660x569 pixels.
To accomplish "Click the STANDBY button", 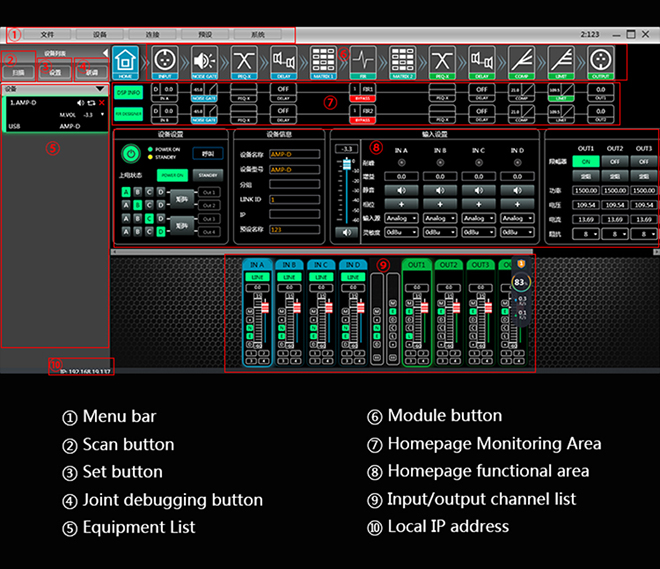I will point(207,175).
